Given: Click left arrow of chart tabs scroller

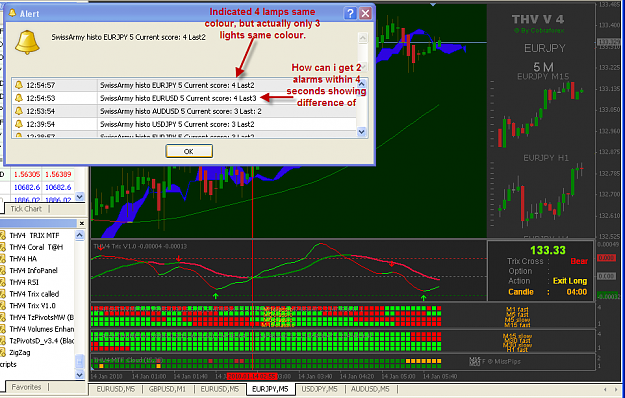Looking at the screenshot, I should coord(605,389).
